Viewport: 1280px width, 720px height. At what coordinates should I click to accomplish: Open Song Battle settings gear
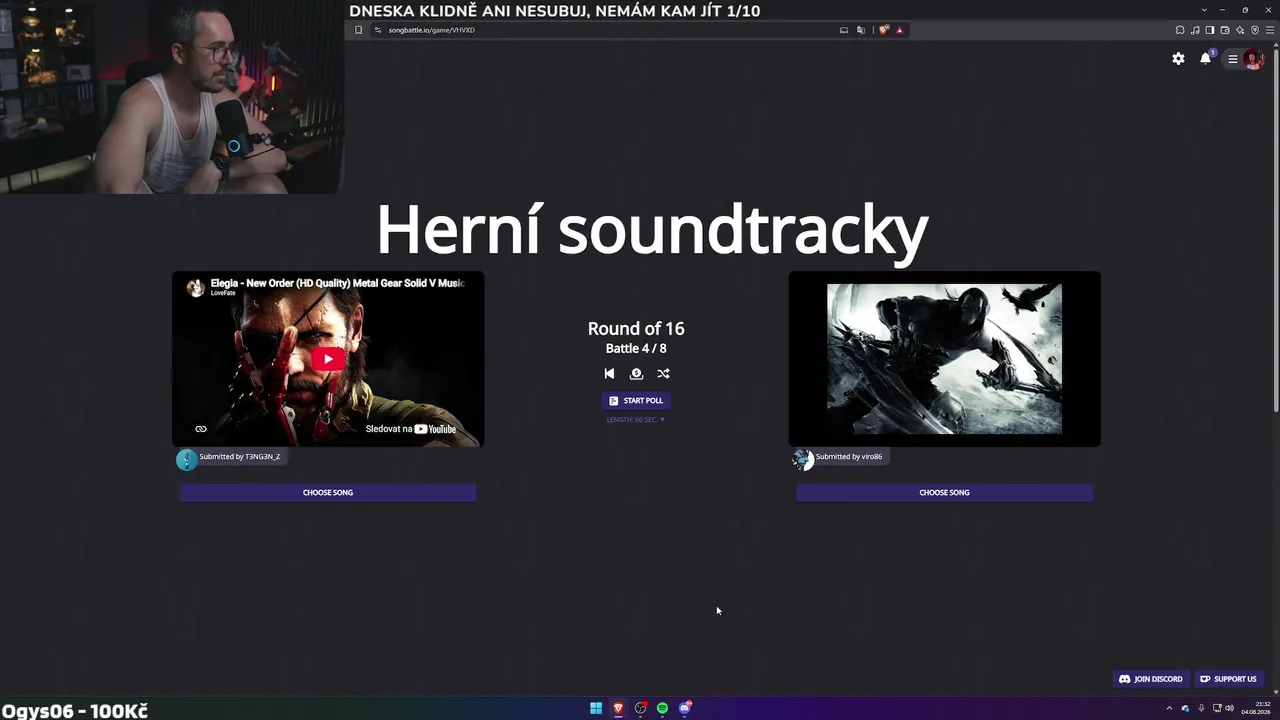pos(1178,59)
